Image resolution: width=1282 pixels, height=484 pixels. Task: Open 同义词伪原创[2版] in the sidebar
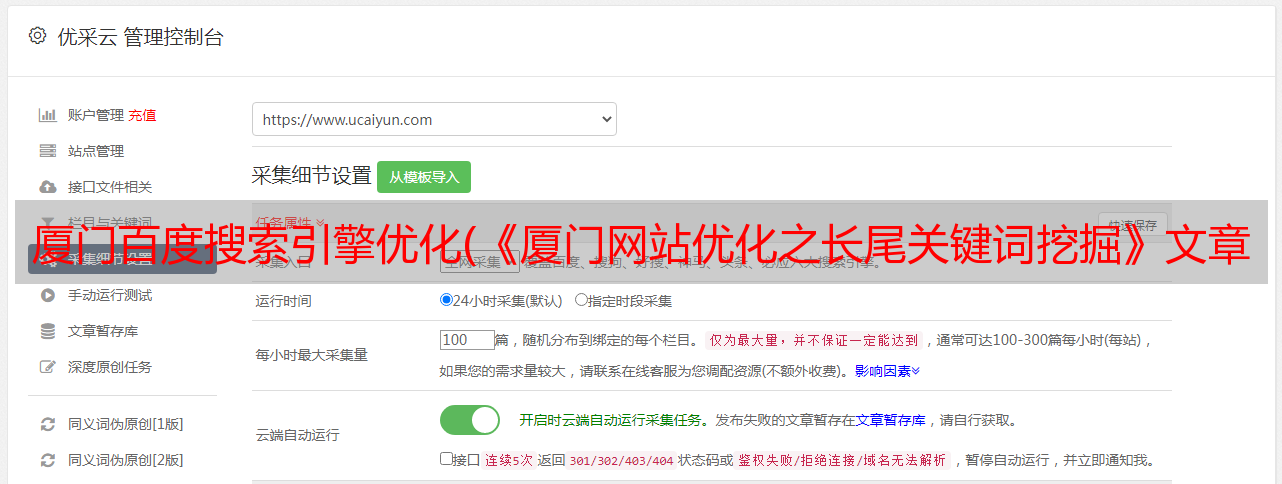[126, 460]
